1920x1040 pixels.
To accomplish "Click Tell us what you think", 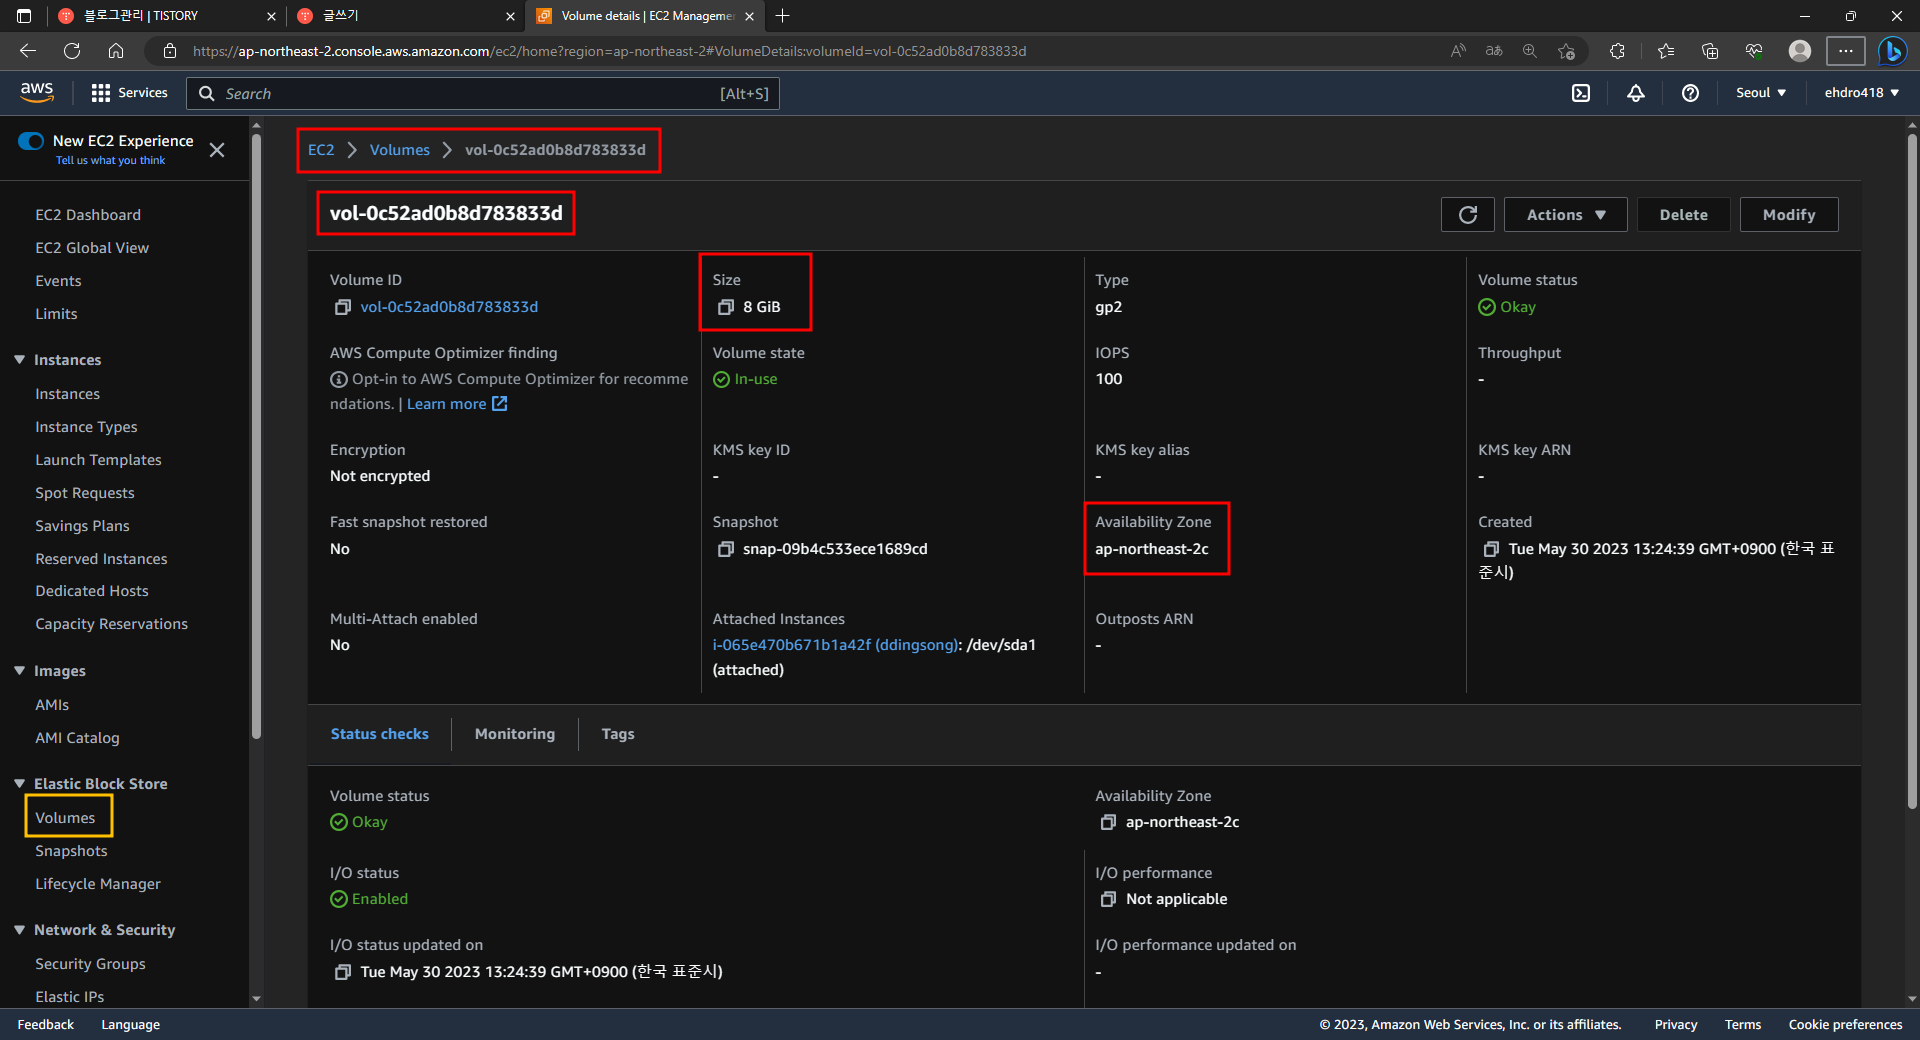I will click(x=110, y=161).
